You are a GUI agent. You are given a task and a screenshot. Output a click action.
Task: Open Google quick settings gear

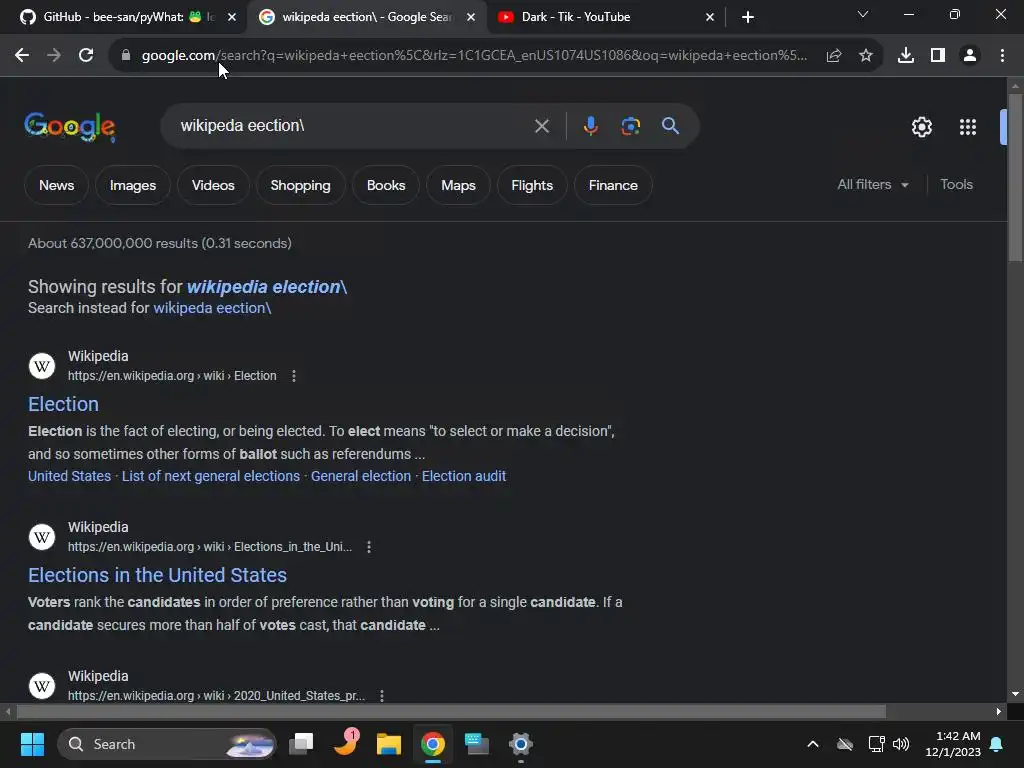pos(921,127)
